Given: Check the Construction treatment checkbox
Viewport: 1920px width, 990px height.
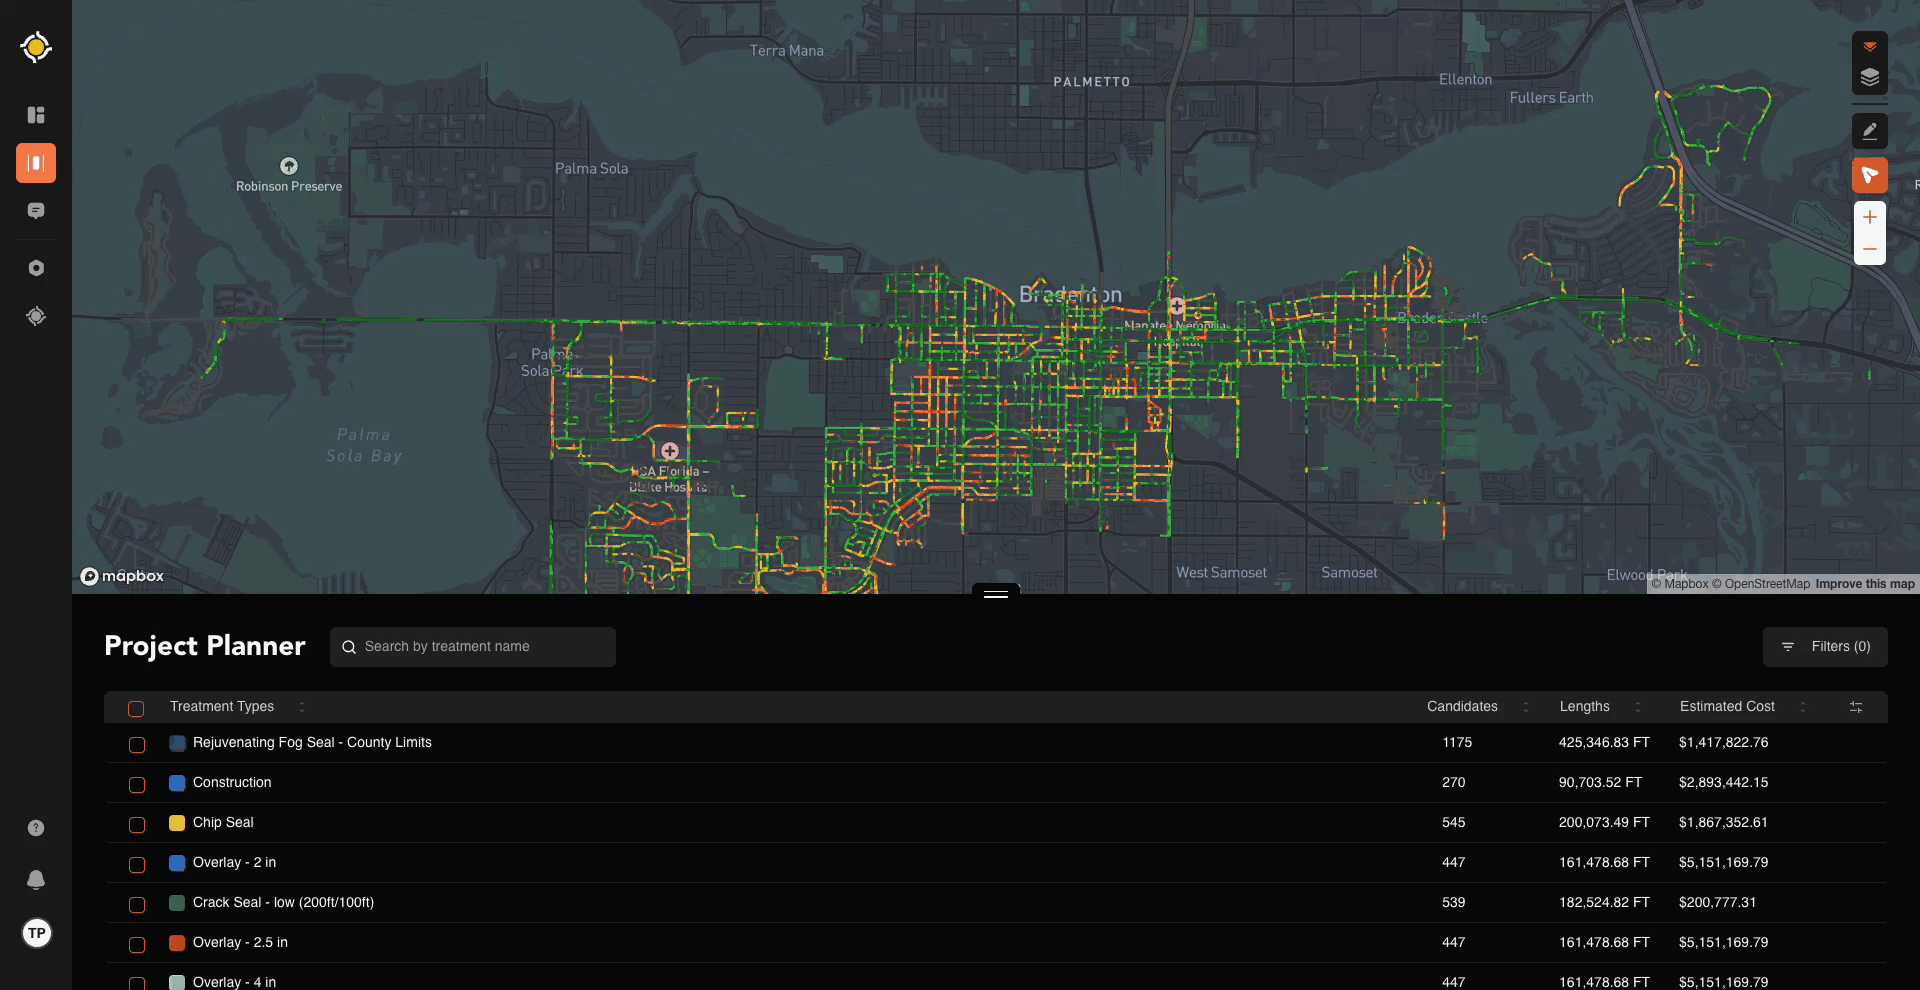Looking at the screenshot, I should pyautogui.click(x=137, y=784).
